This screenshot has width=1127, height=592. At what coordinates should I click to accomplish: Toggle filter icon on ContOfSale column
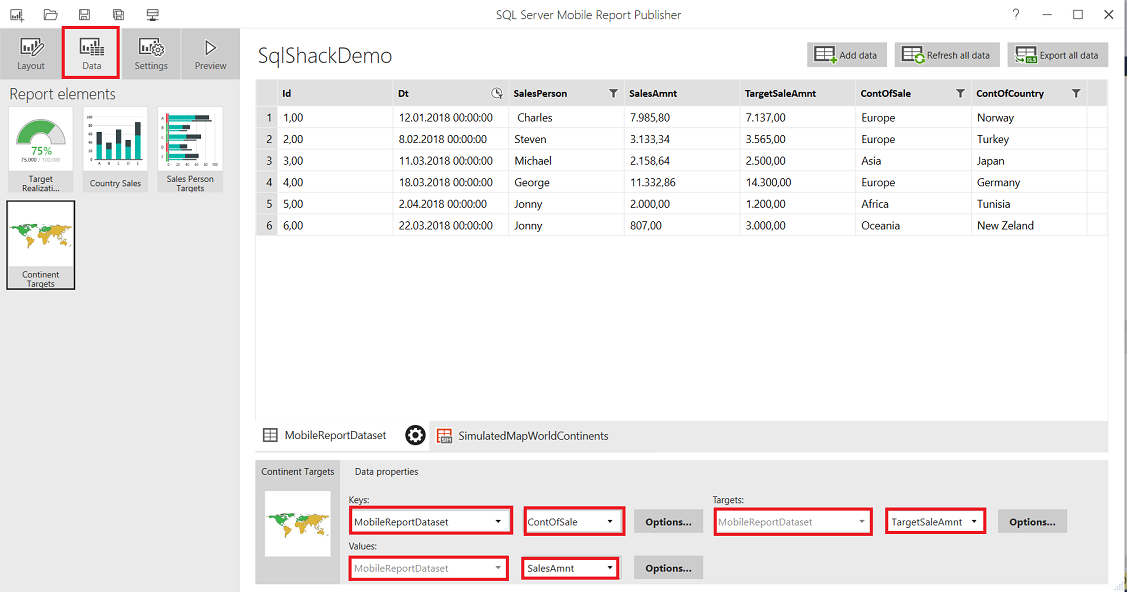click(x=960, y=93)
